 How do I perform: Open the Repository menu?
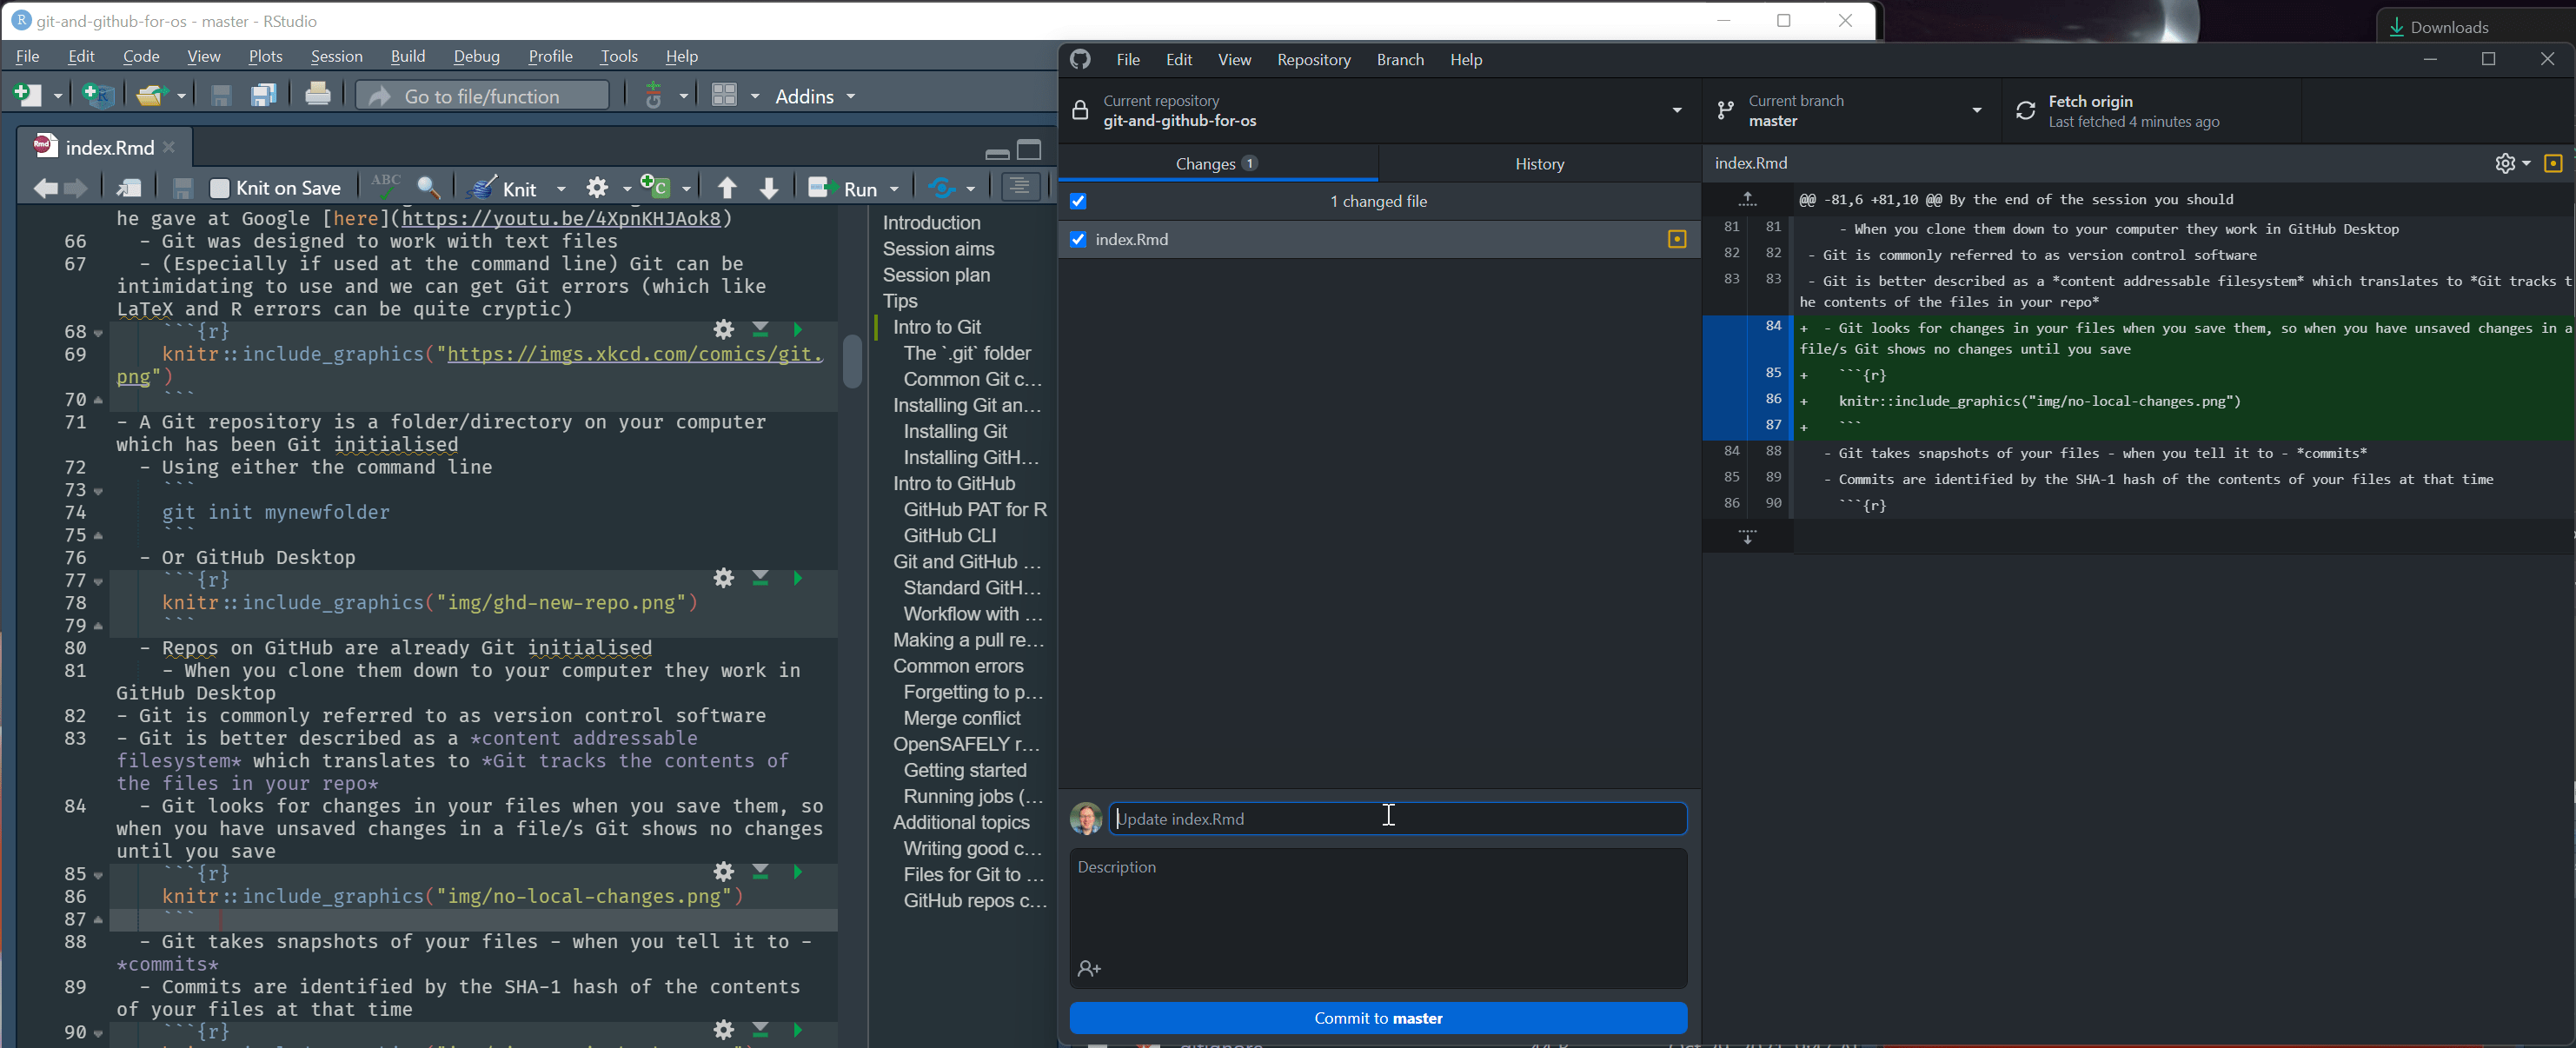point(1313,59)
